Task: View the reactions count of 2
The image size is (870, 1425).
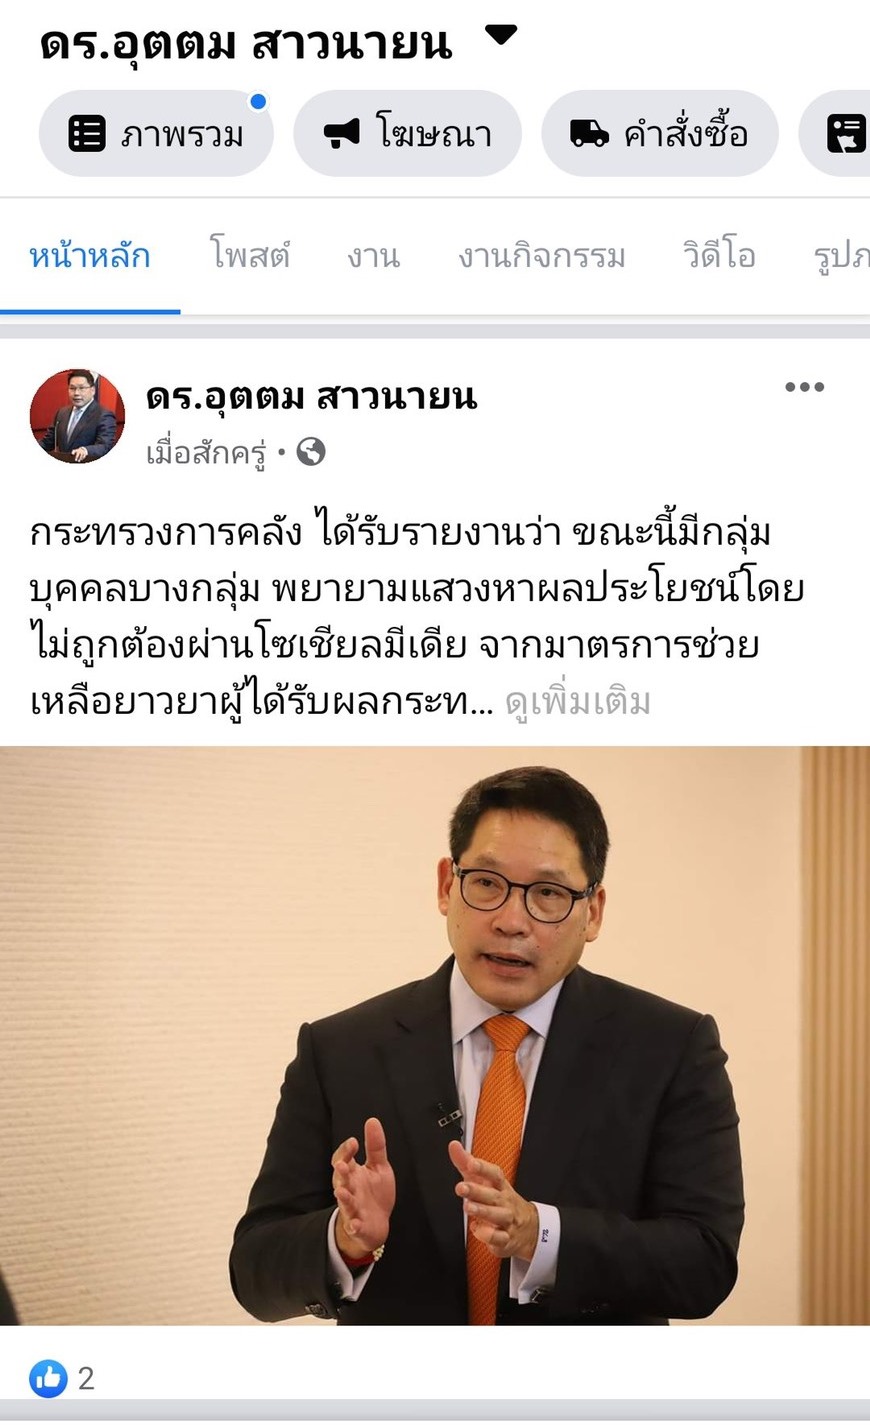Action: point(86,1379)
